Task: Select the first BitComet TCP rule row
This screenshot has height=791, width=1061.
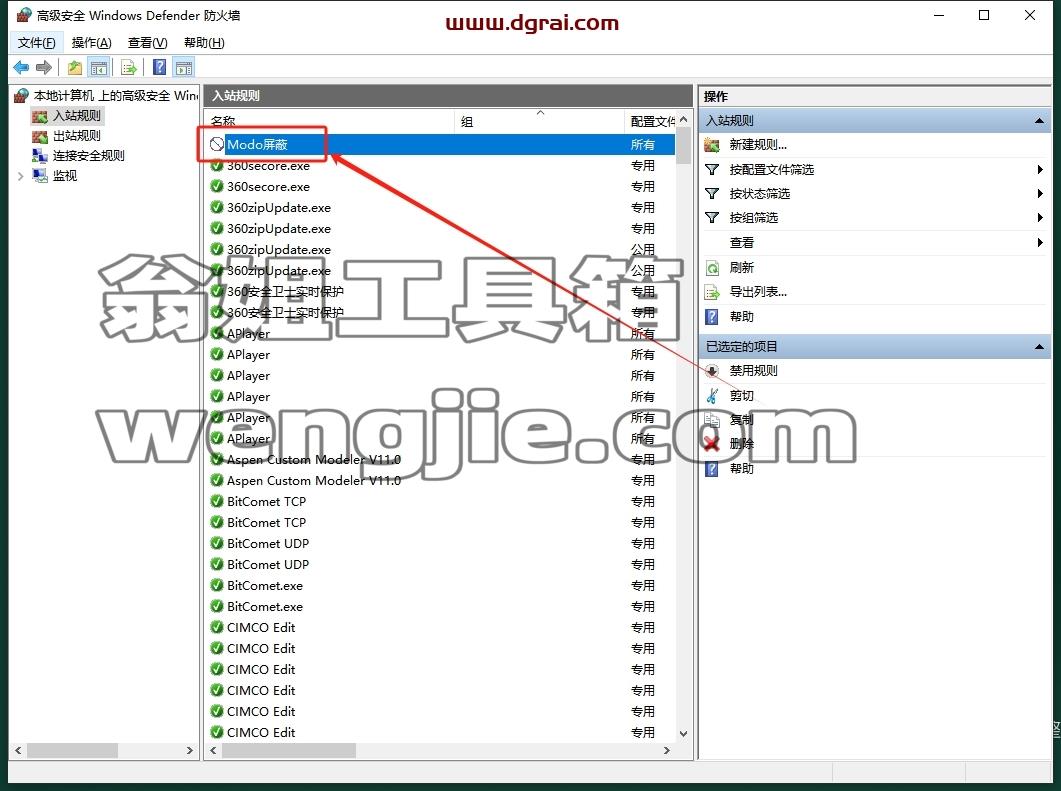Action: click(x=441, y=501)
